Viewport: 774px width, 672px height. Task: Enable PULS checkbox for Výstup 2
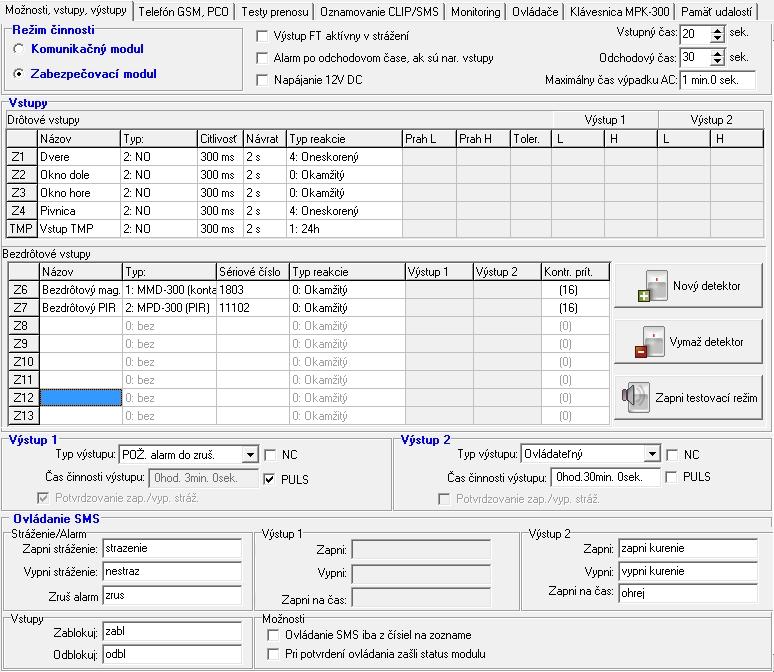[x=671, y=477]
